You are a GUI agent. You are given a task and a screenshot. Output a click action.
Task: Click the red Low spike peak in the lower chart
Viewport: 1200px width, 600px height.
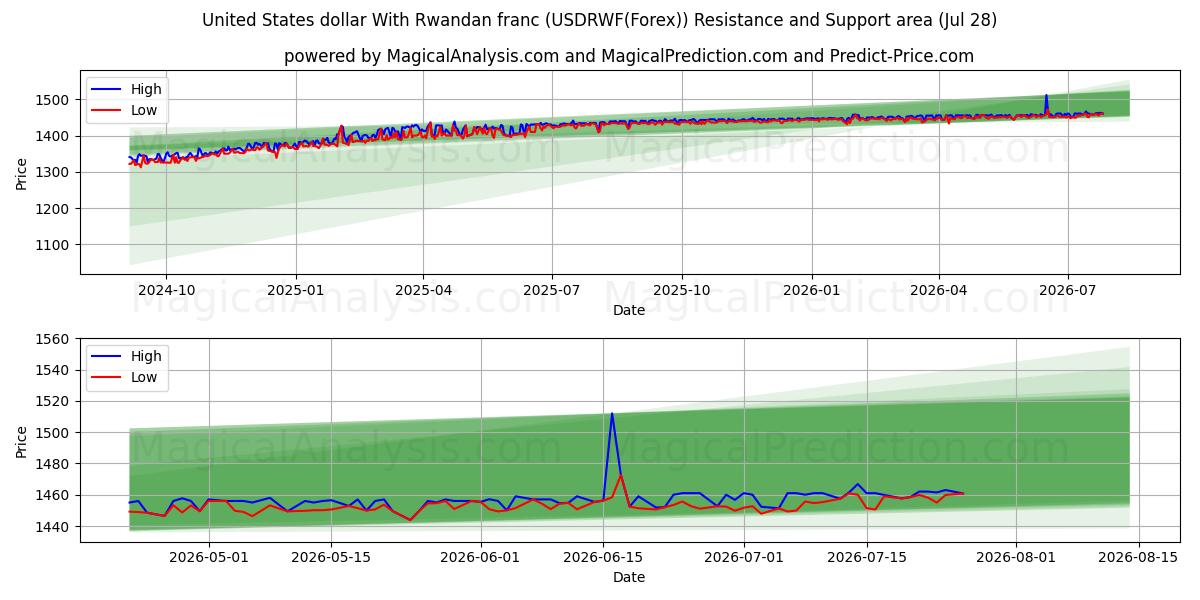[621, 475]
